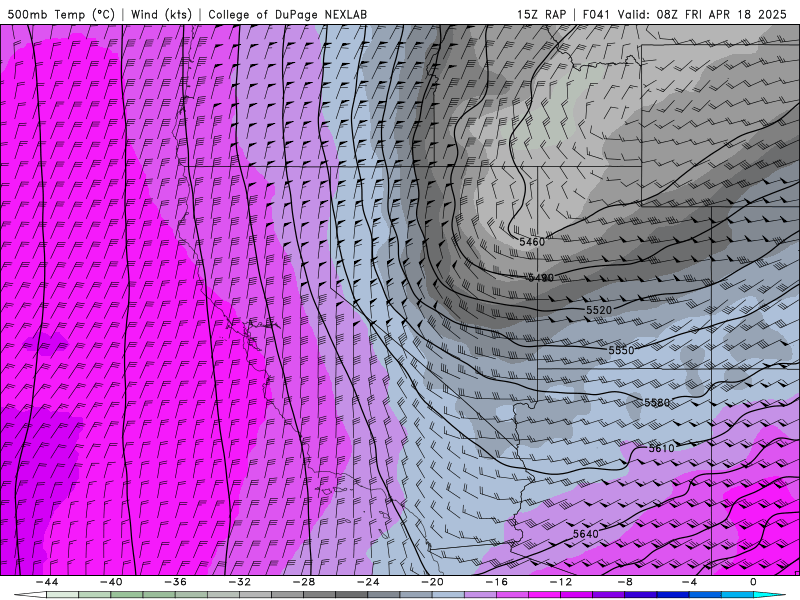Click the -40 colorbar tick label
Image resolution: width=800 pixels, height=600 pixels.
pos(111,582)
